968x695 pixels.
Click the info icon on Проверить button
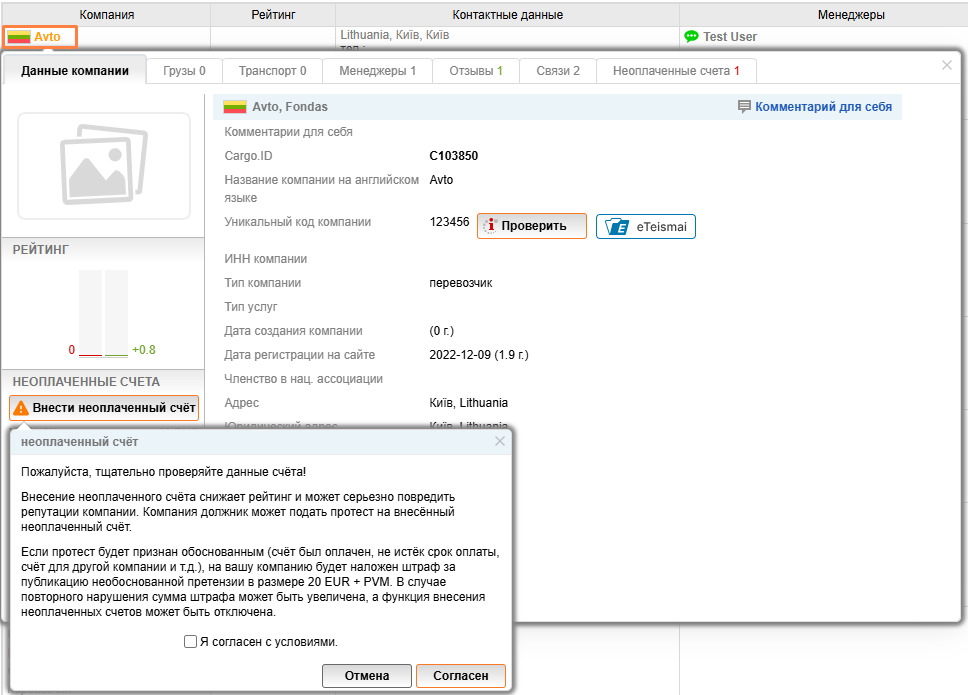(489, 226)
